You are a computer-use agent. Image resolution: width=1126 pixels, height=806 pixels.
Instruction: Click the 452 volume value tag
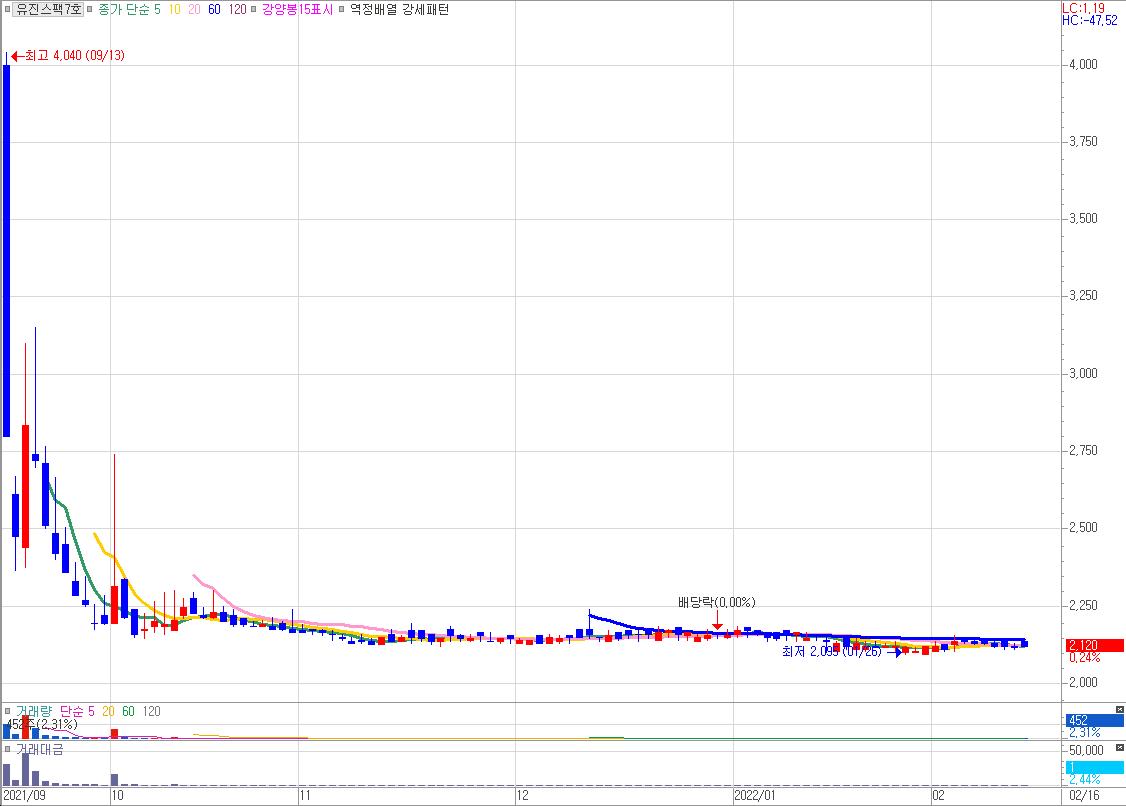[1094, 720]
